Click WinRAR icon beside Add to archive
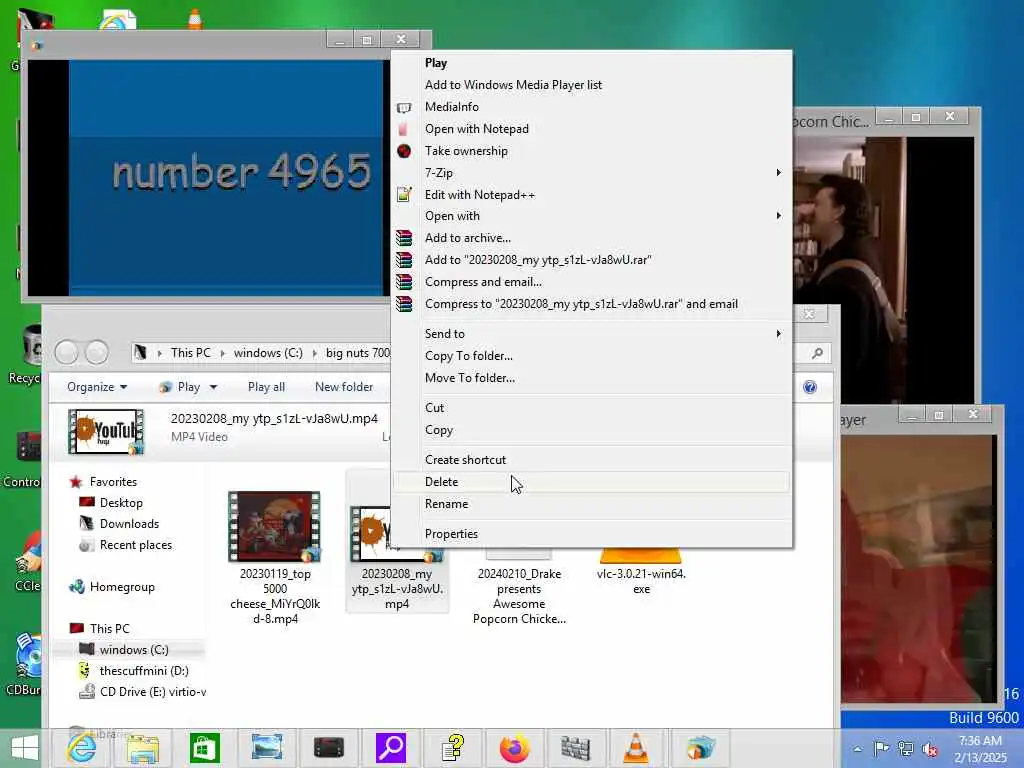 click(404, 238)
